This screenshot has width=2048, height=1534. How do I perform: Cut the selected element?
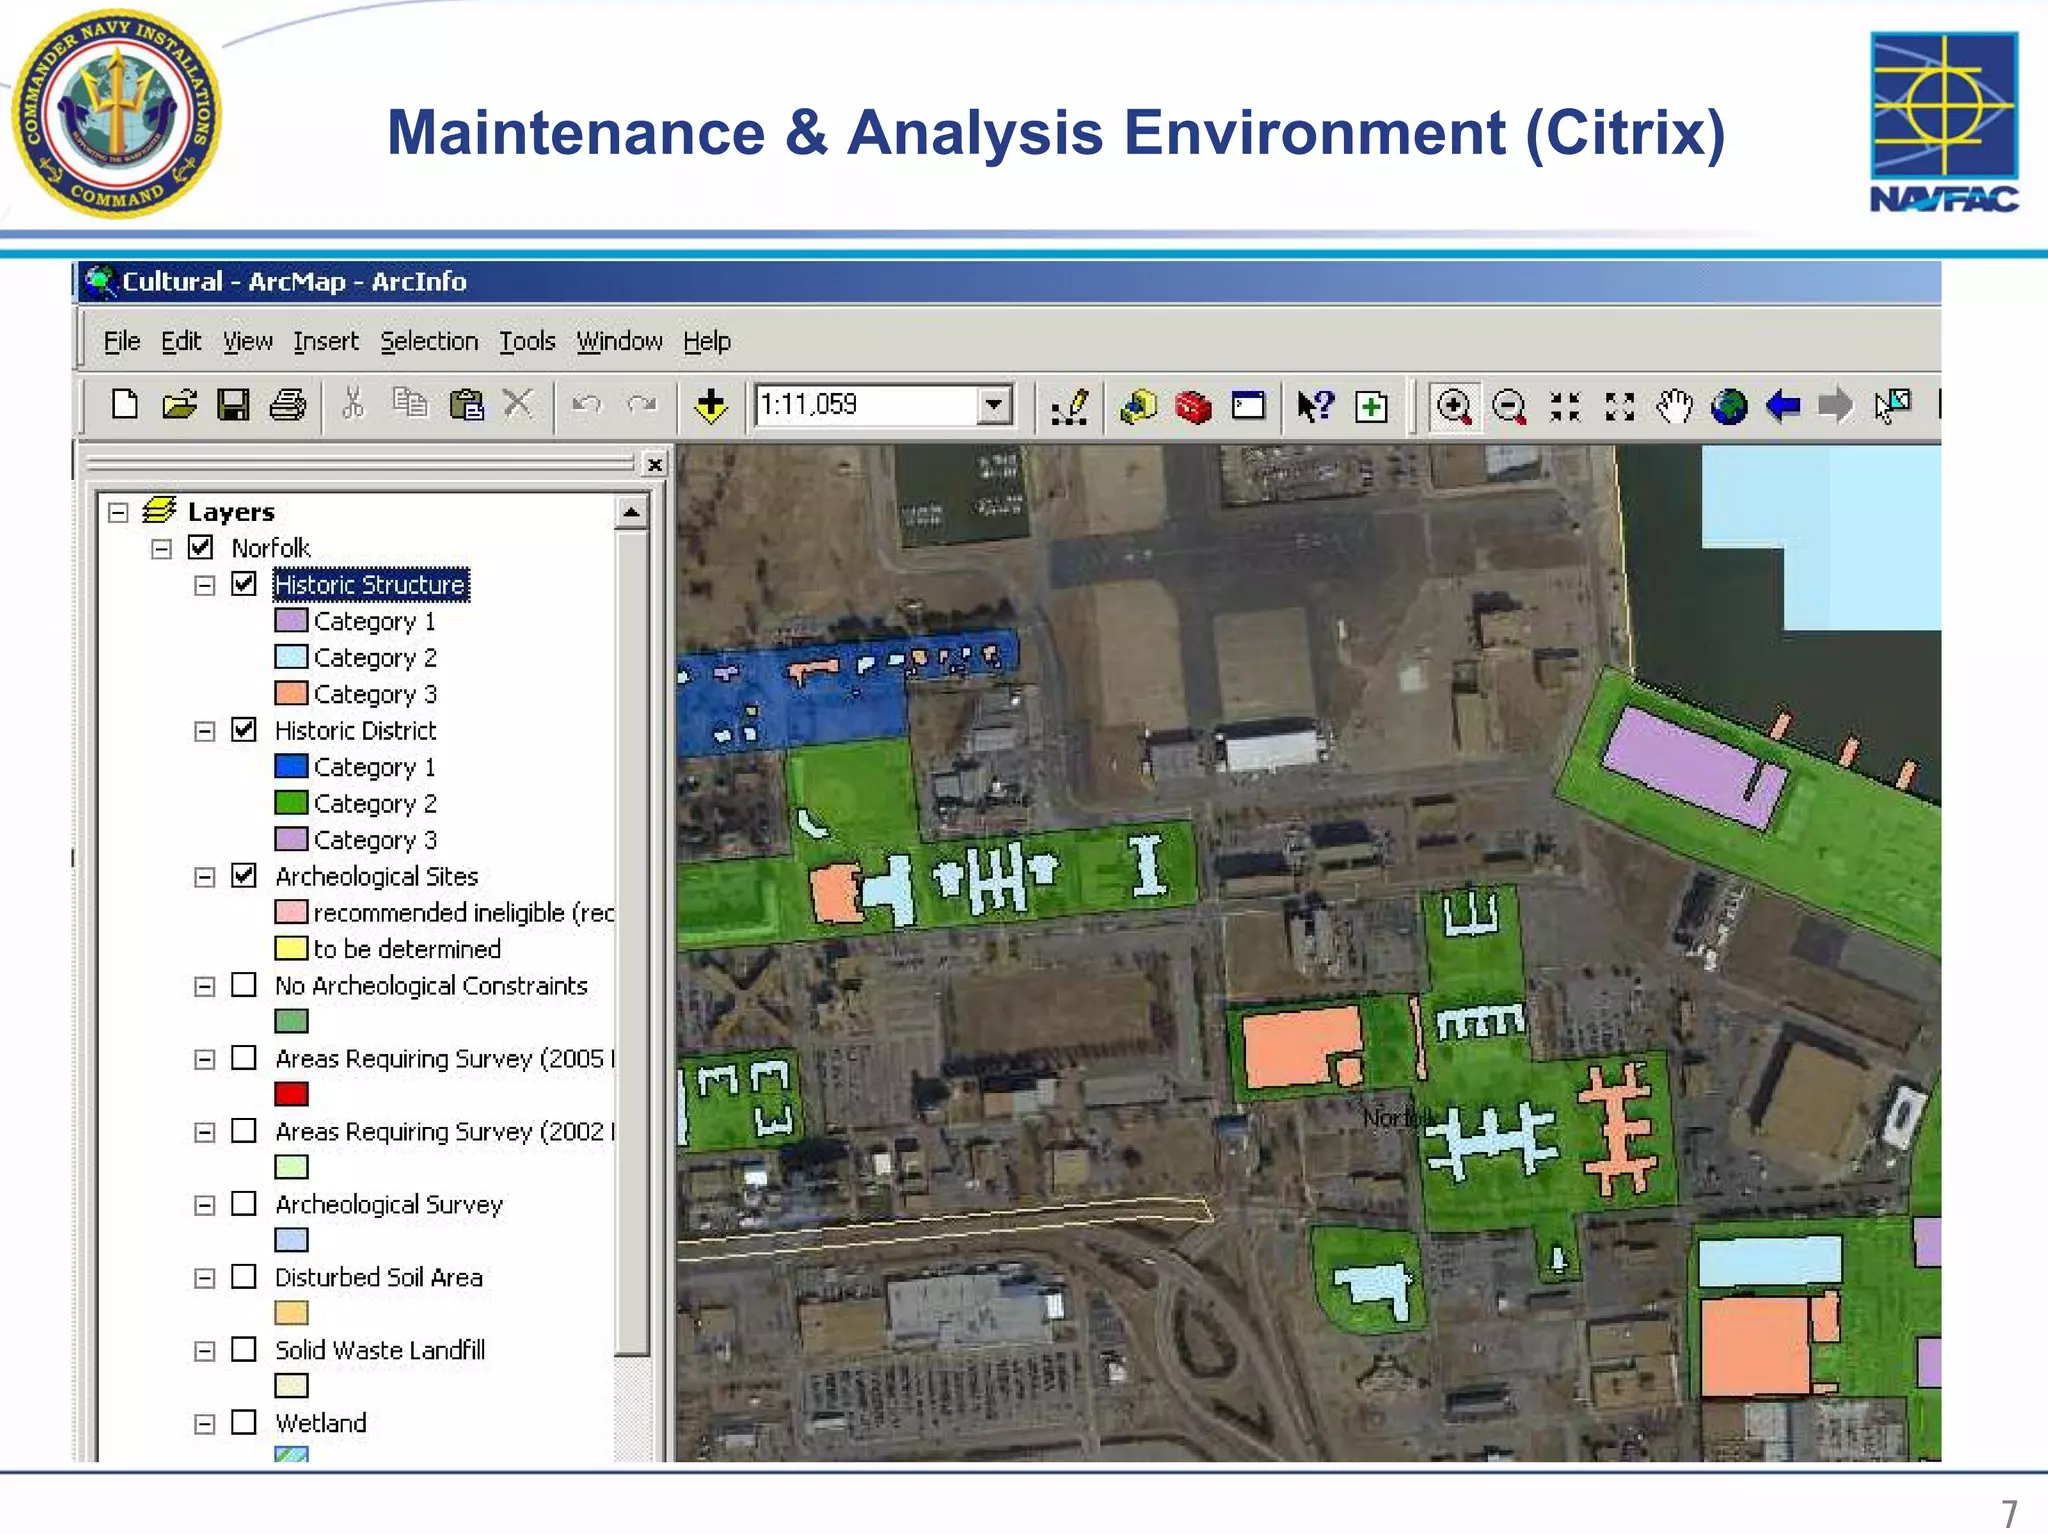(352, 404)
